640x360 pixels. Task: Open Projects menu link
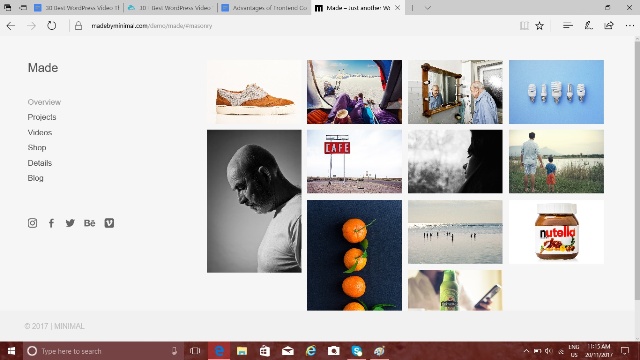pyautogui.click(x=42, y=117)
